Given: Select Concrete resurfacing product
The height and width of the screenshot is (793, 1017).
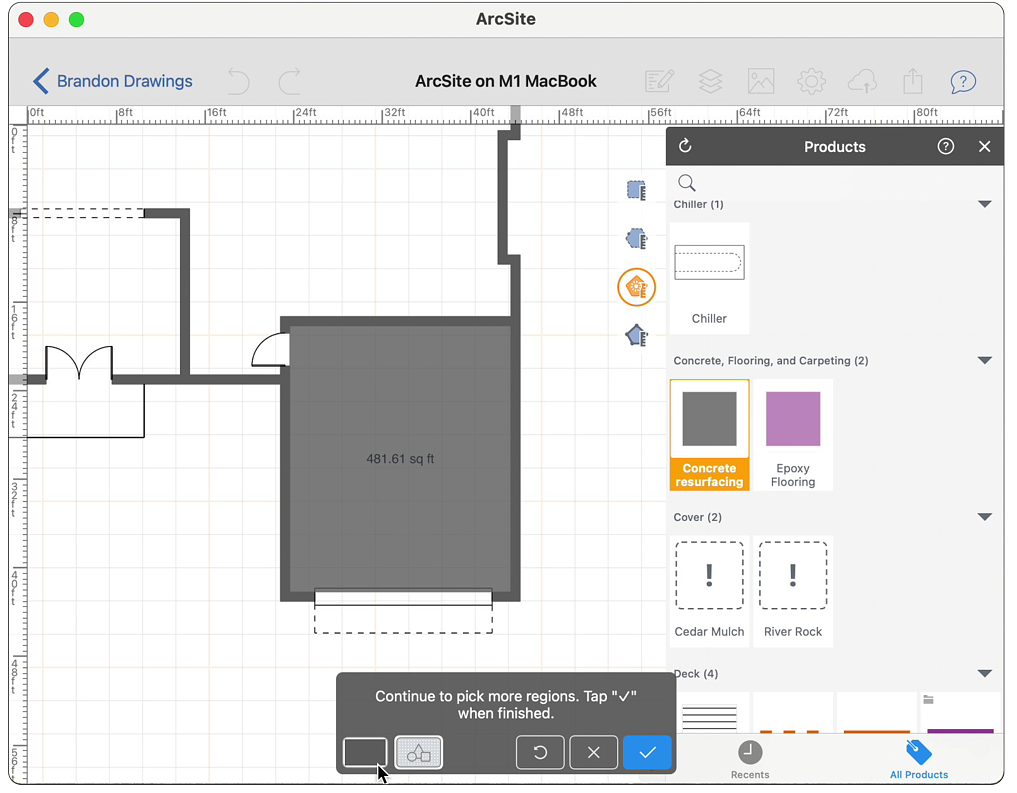Looking at the screenshot, I should [x=709, y=434].
